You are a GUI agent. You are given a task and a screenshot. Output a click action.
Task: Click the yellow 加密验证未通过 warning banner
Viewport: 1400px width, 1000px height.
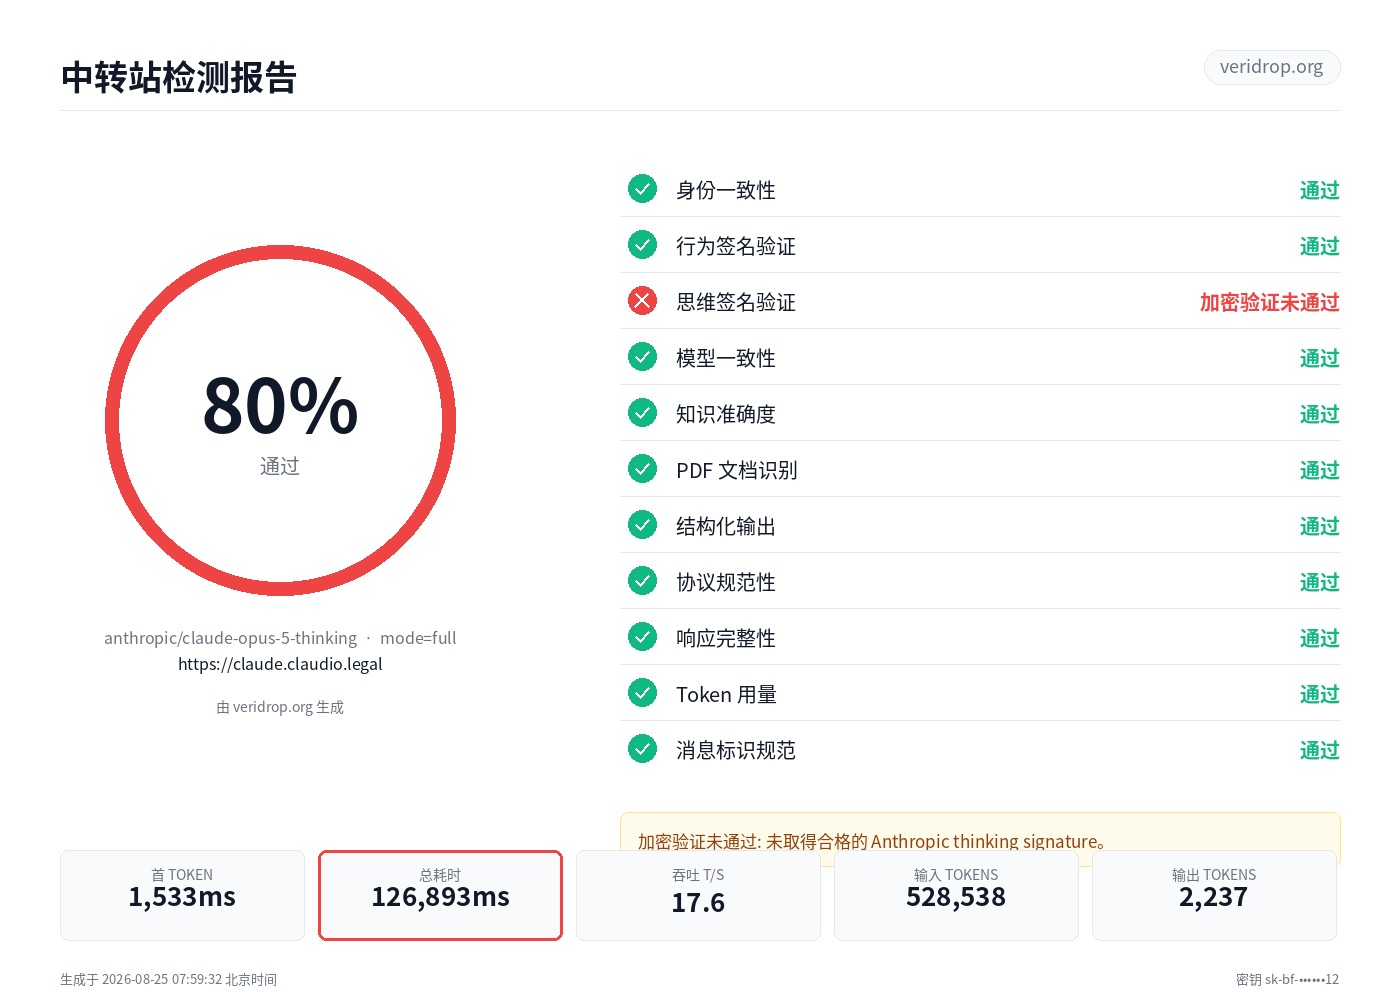click(980, 838)
